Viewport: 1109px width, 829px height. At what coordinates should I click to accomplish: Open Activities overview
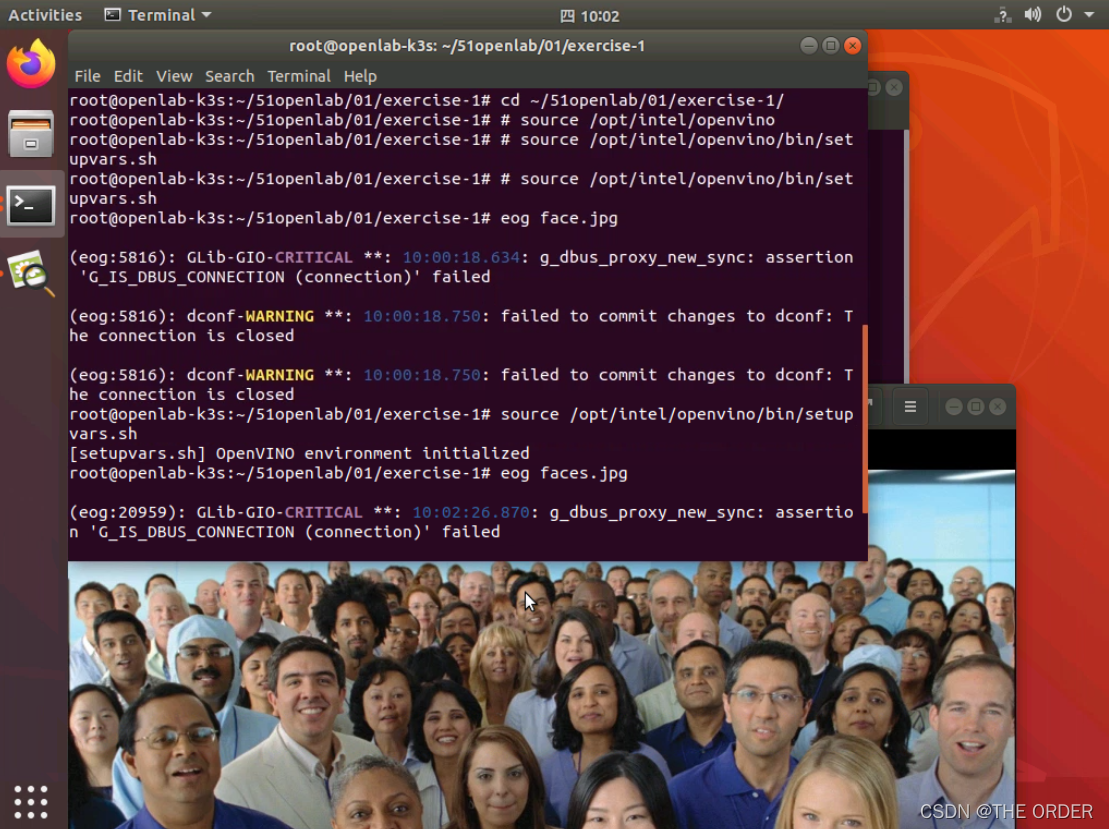(x=45, y=15)
